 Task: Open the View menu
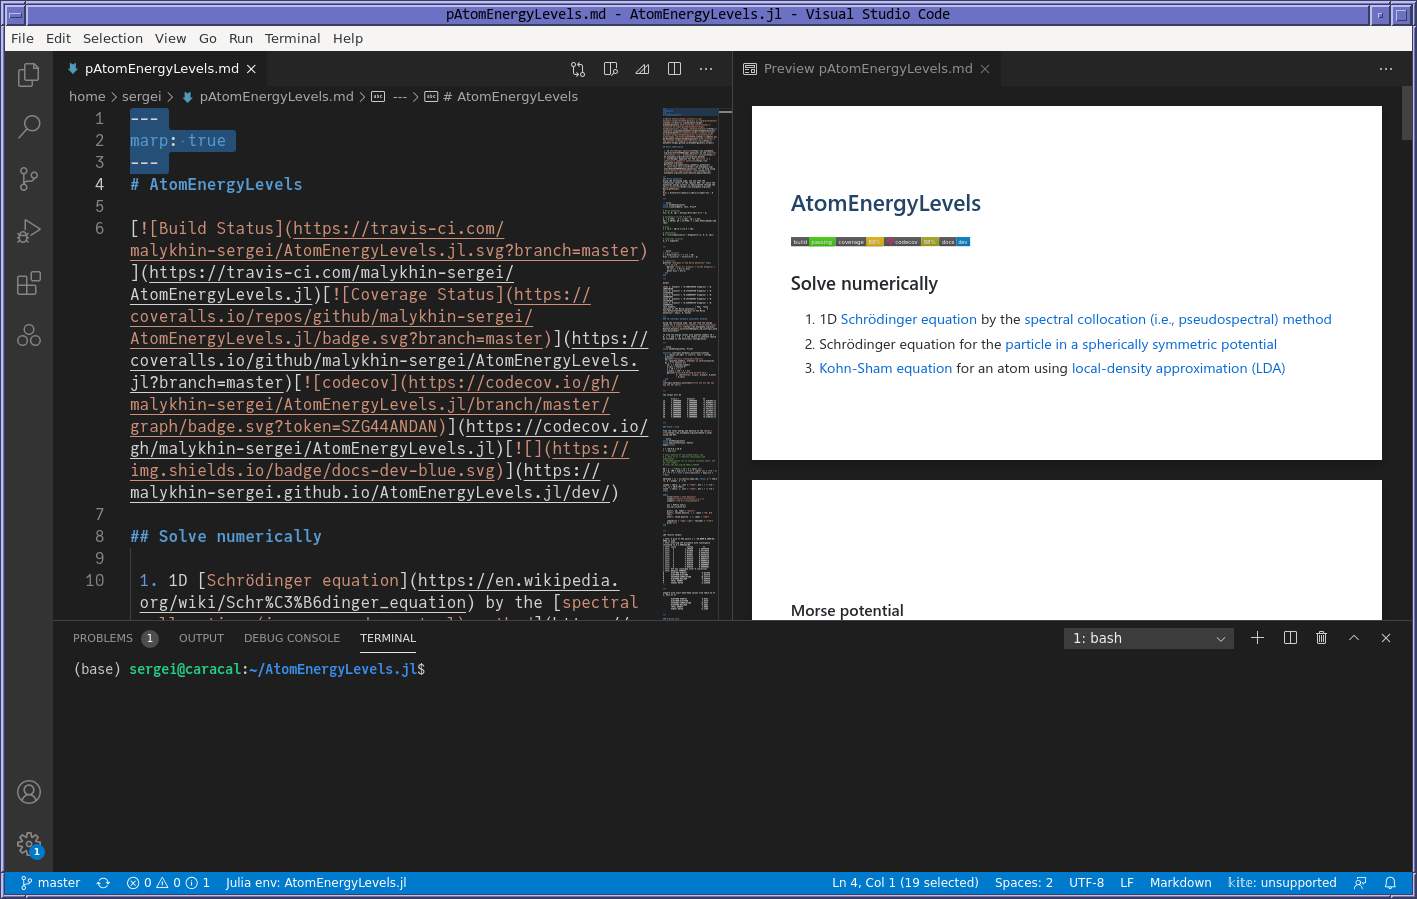(x=170, y=38)
